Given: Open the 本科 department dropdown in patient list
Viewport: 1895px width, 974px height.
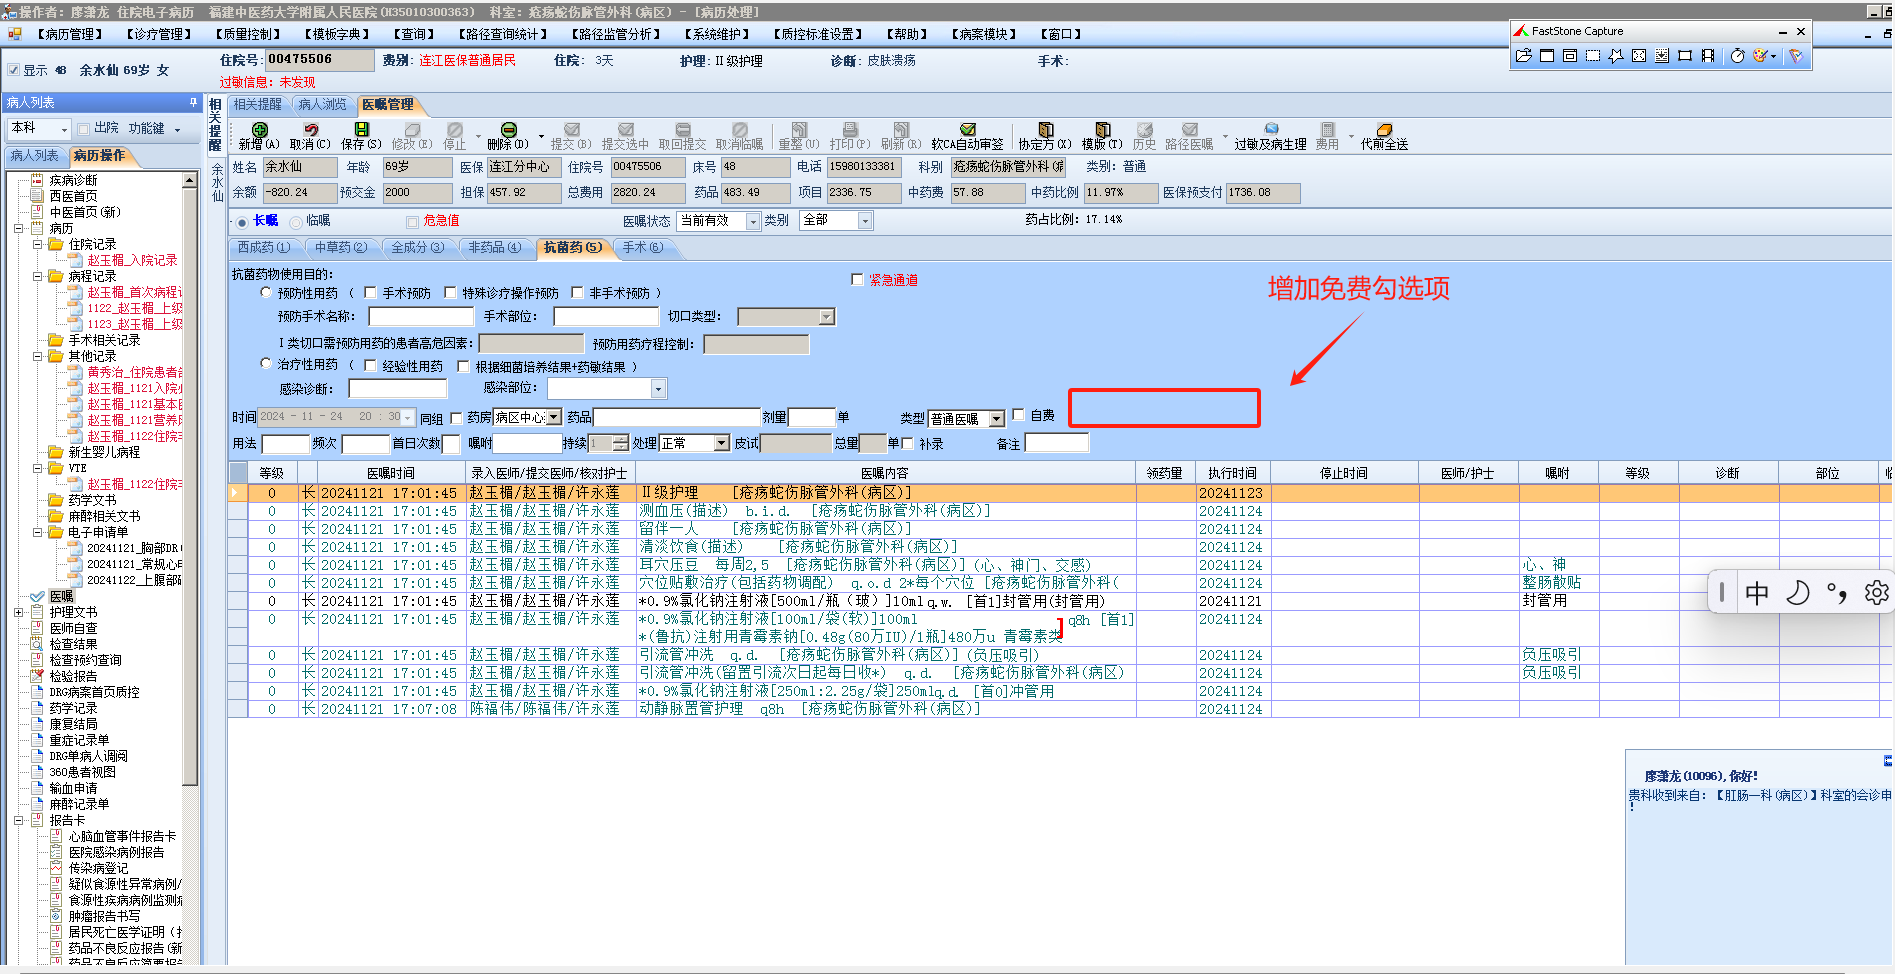Looking at the screenshot, I should click(65, 129).
